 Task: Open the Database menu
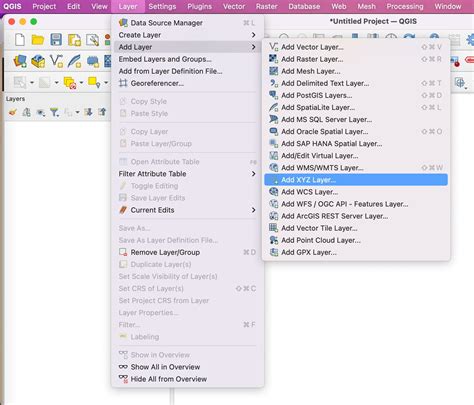(x=304, y=6)
